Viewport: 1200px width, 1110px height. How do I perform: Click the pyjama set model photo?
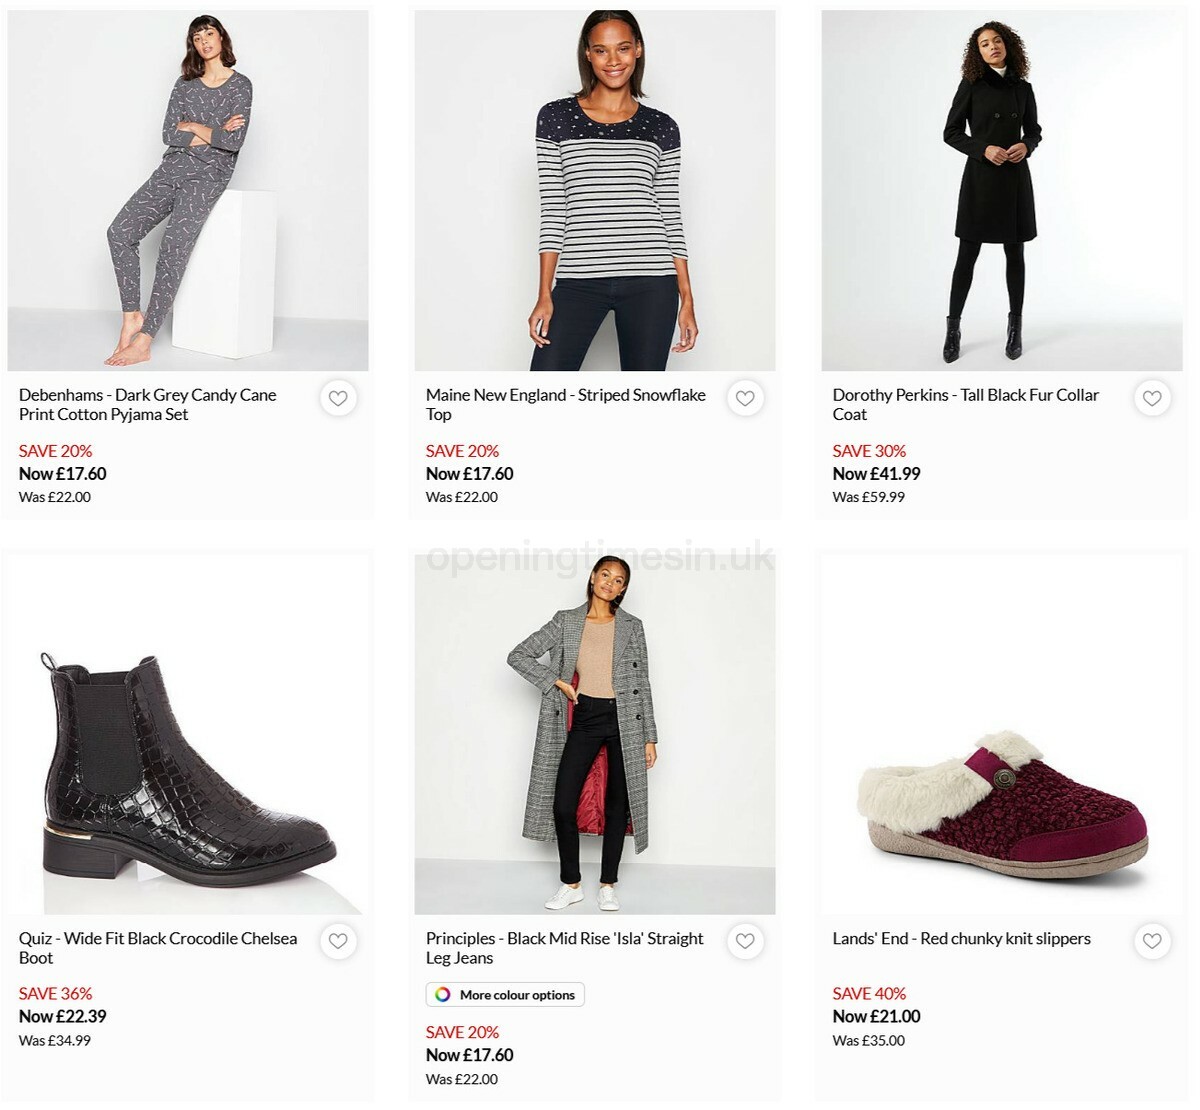[188, 185]
